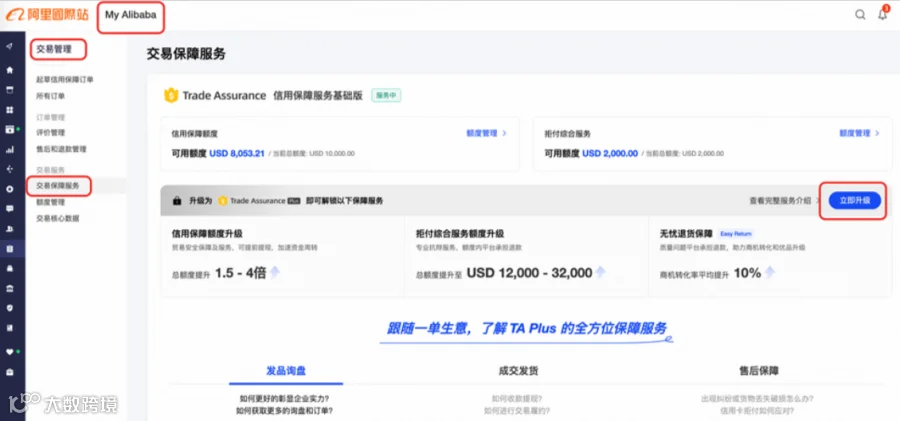Image resolution: width=900 pixels, height=421 pixels.
Task: Switch to the 成交发货 tab
Action: [x=518, y=371]
